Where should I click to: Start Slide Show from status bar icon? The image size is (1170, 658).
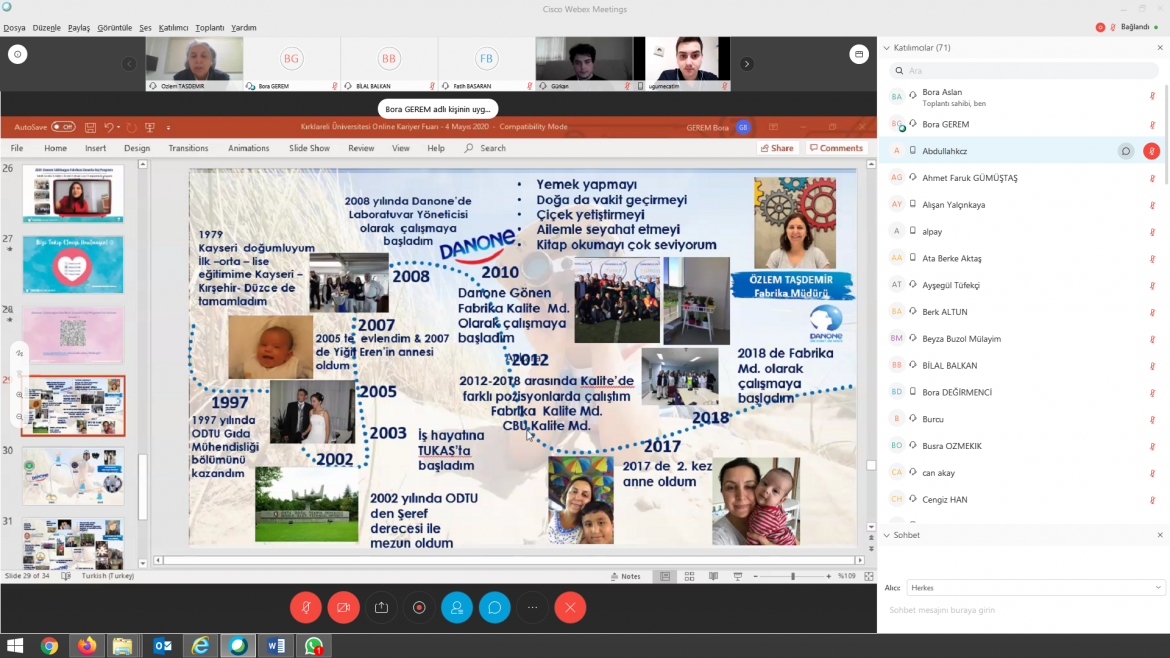pyautogui.click(x=738, y=576)
